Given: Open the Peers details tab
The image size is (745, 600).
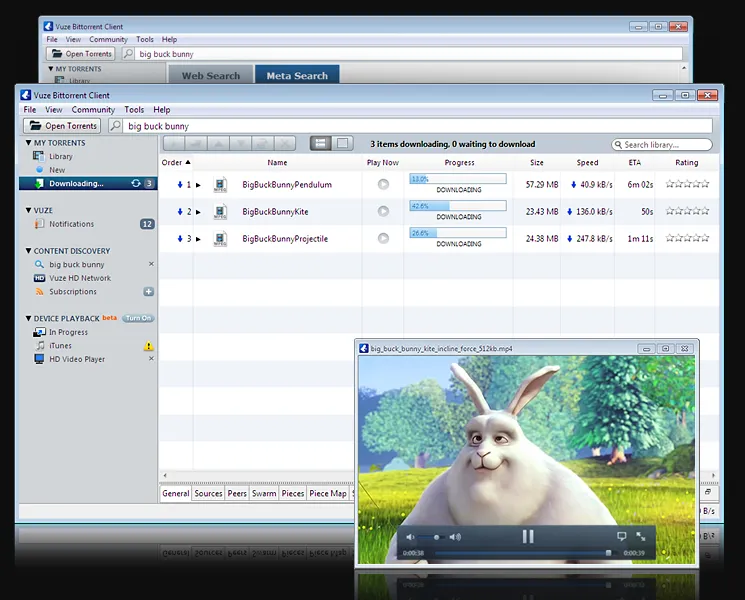Looking at the screenshot, I should (x=237, y=494).
